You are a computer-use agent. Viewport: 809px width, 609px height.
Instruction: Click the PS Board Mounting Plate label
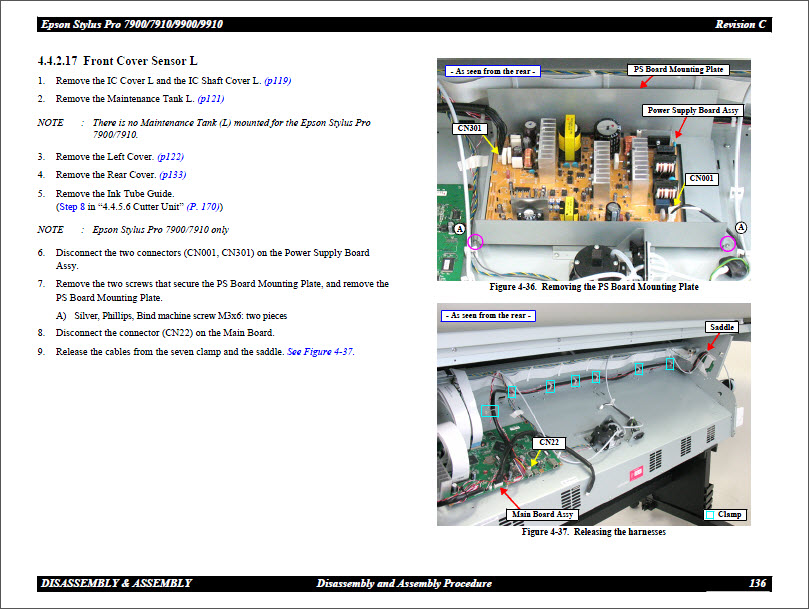(x=678, y=69)
